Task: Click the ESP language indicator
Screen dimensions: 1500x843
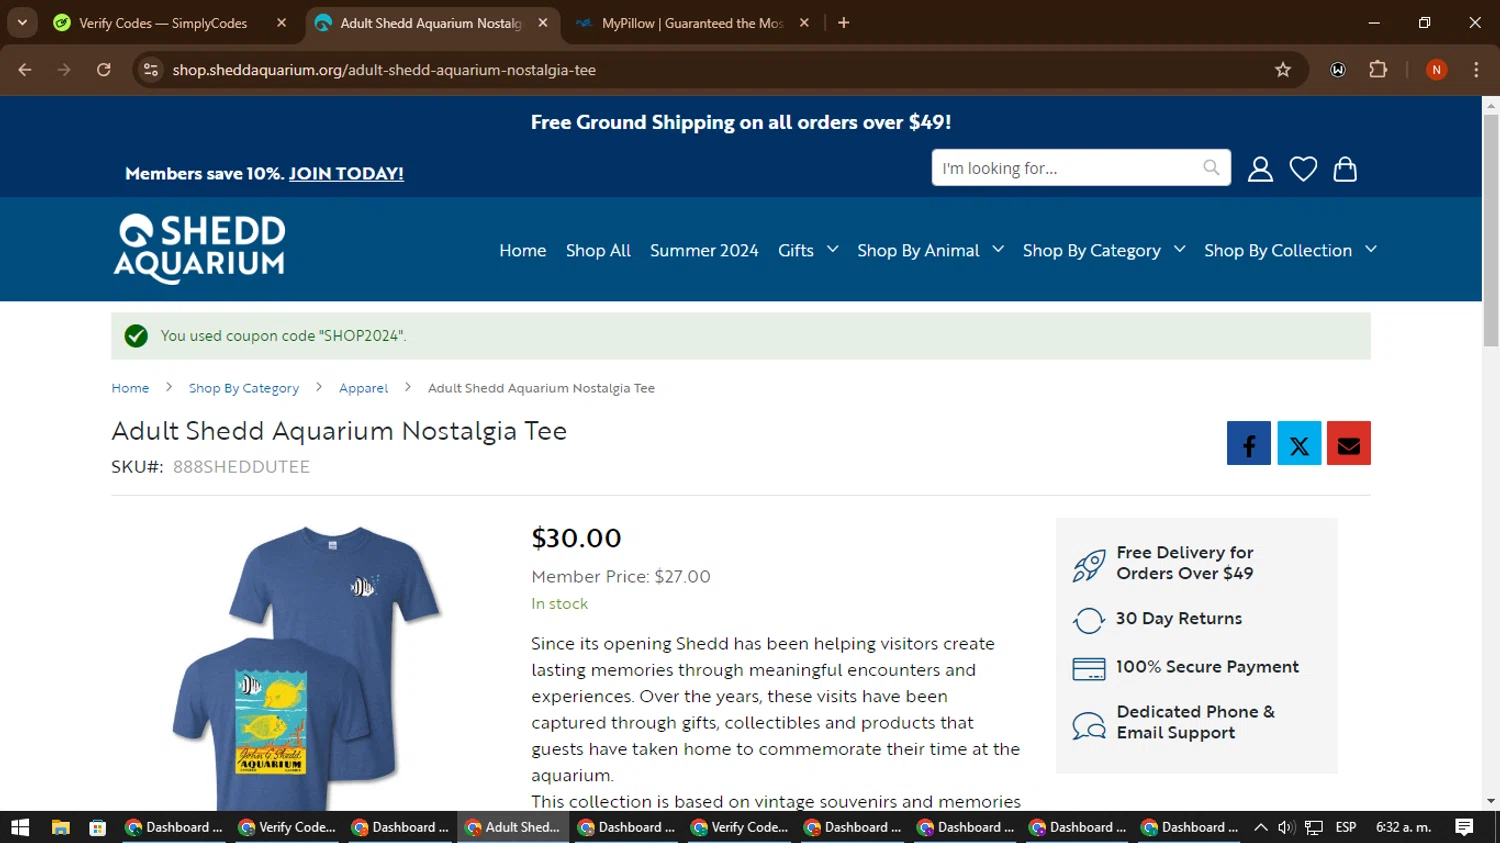Action: [1346, 827]
